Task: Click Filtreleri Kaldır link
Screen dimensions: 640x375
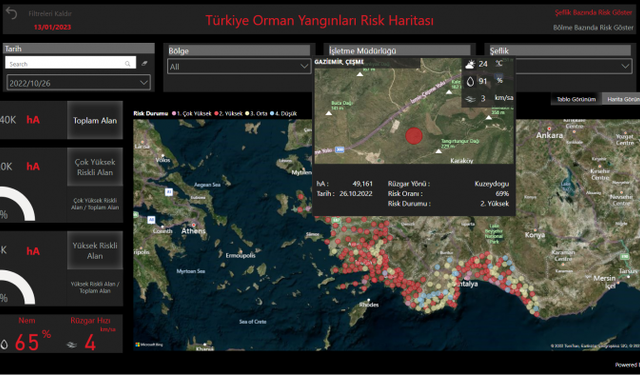Action: (50, 13)
